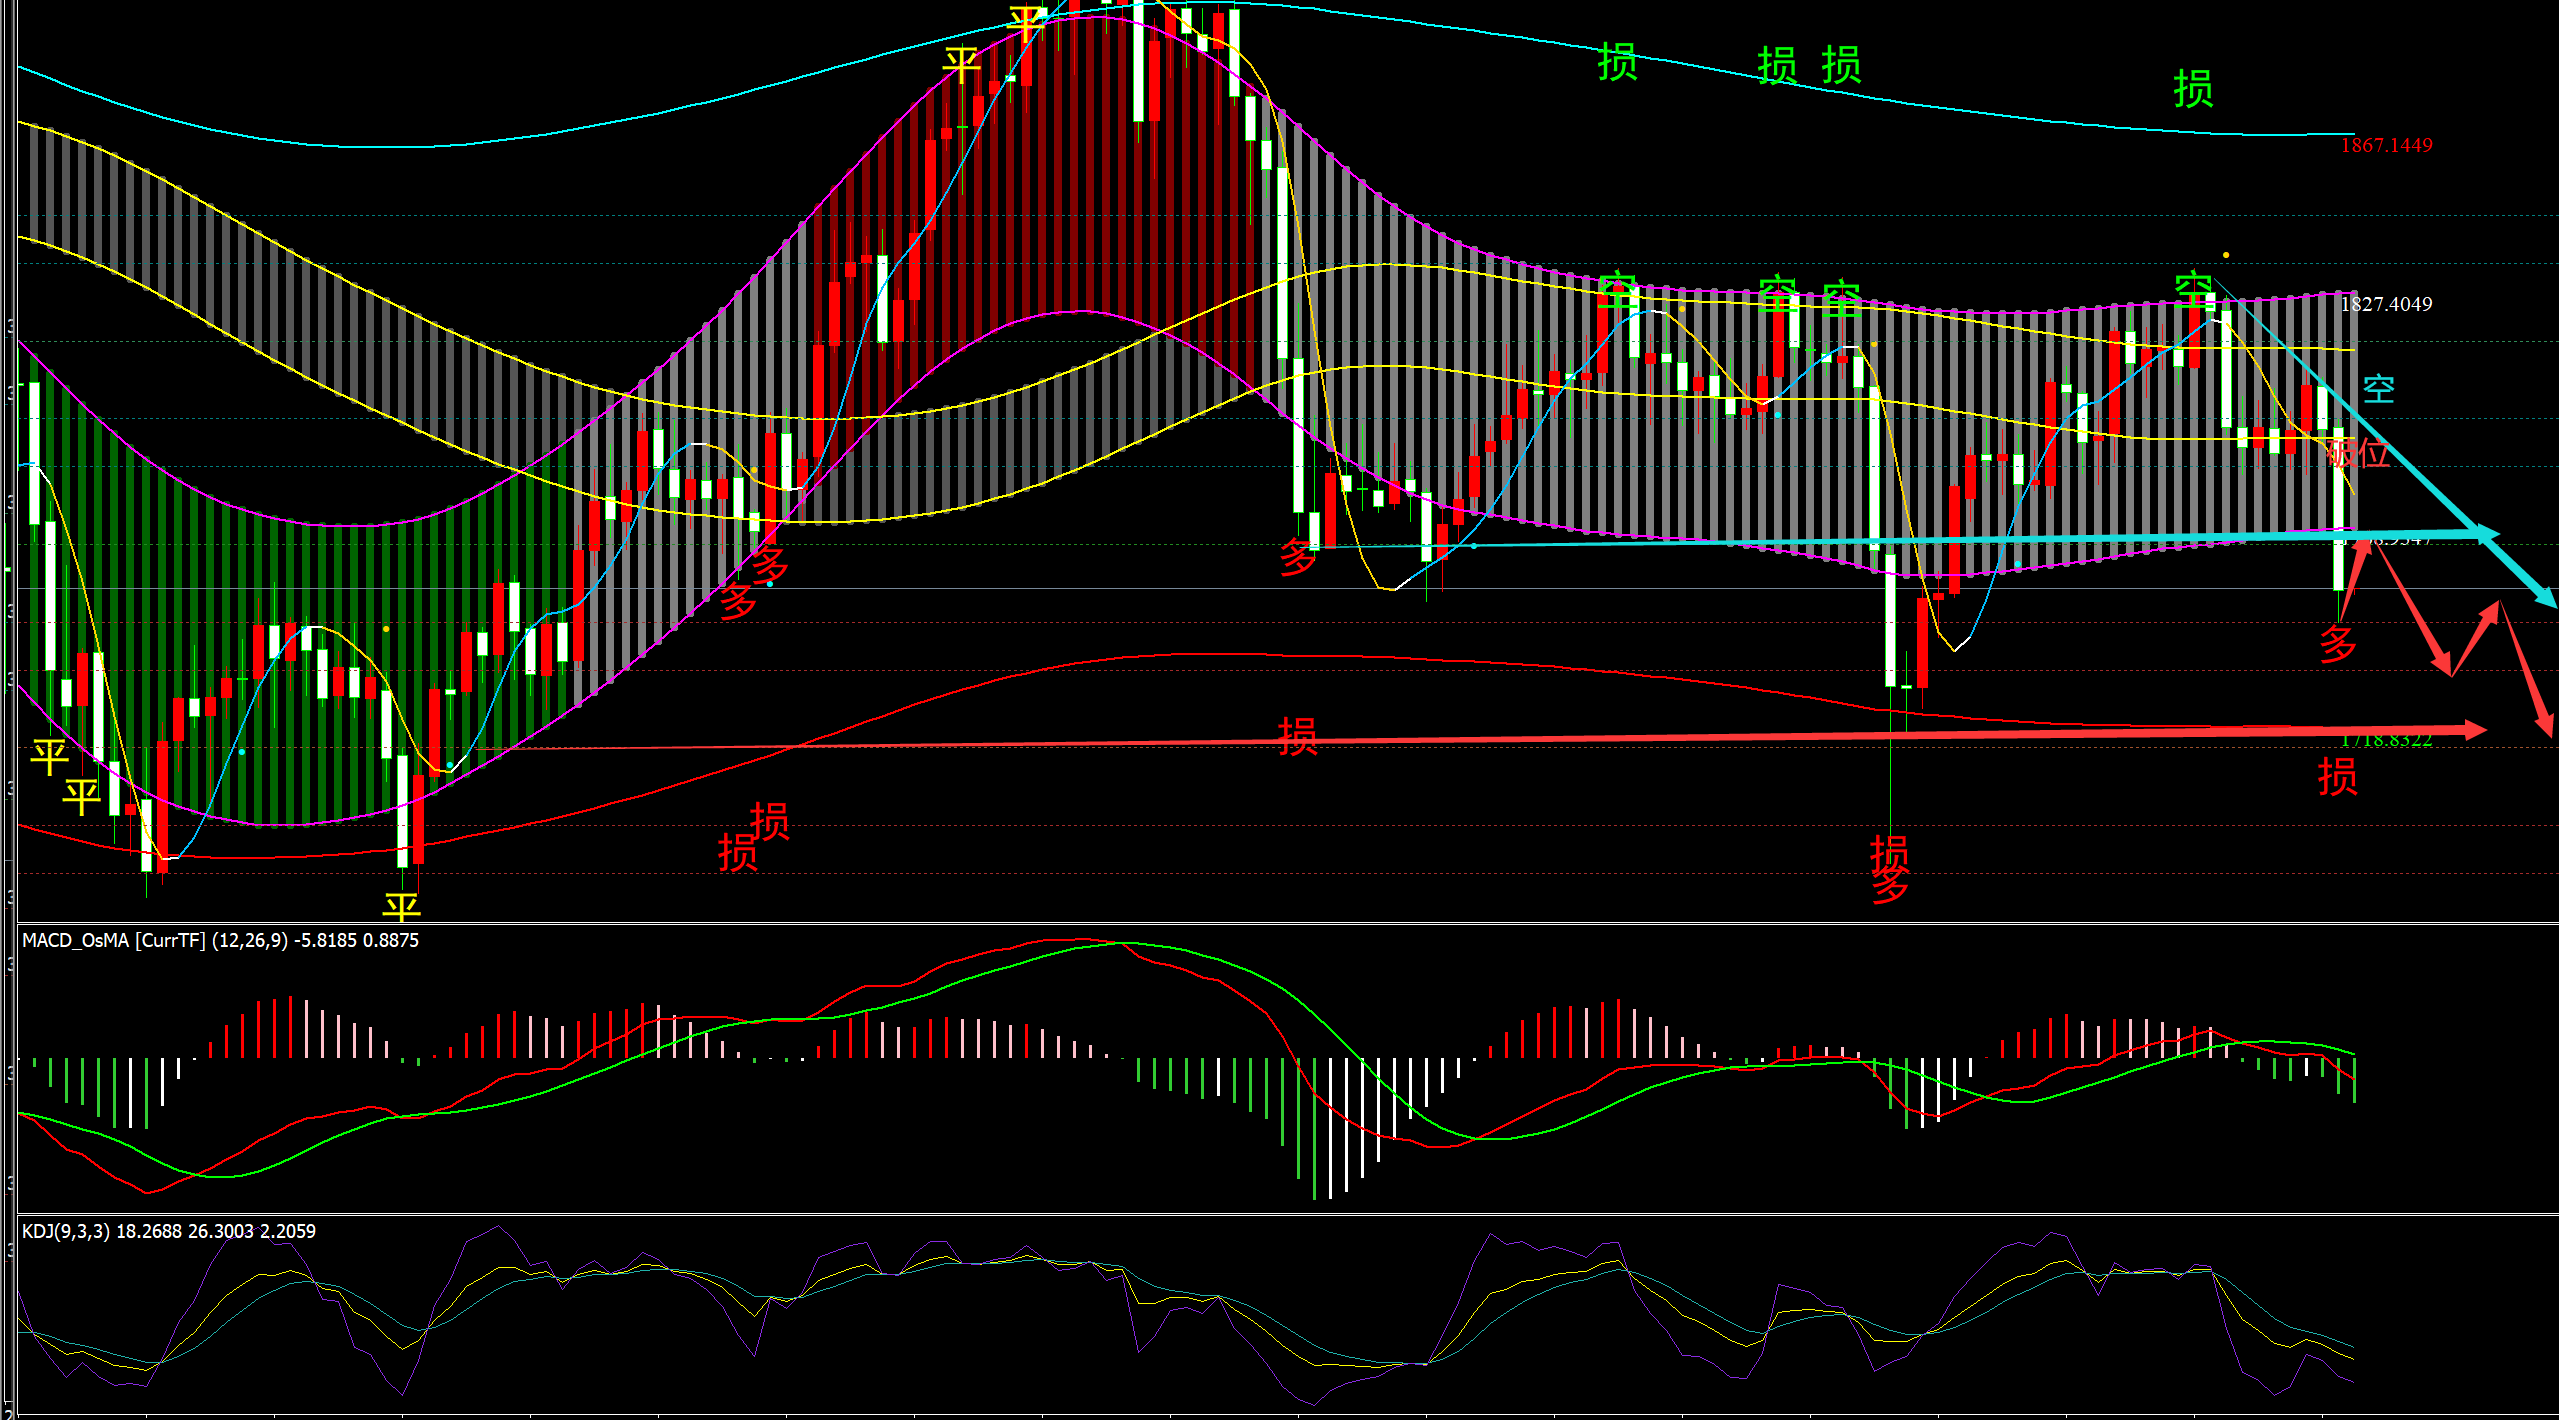
Task: Click the red 损 label on red horizontal line
Action: coord(1298,737)
